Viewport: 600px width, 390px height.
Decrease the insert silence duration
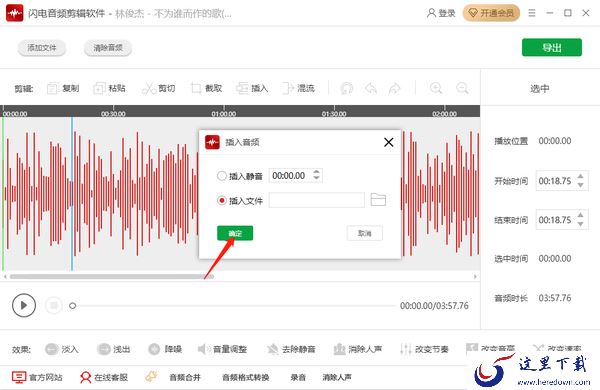tap(316, 178)
